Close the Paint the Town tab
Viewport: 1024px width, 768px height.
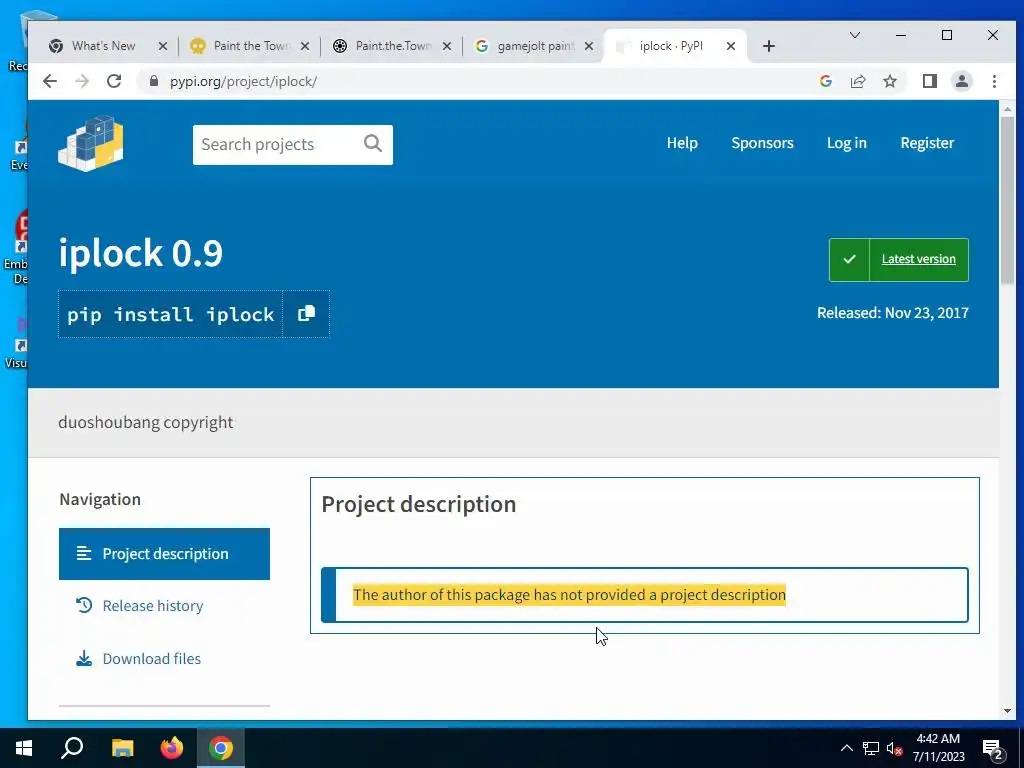pos(304,46)
